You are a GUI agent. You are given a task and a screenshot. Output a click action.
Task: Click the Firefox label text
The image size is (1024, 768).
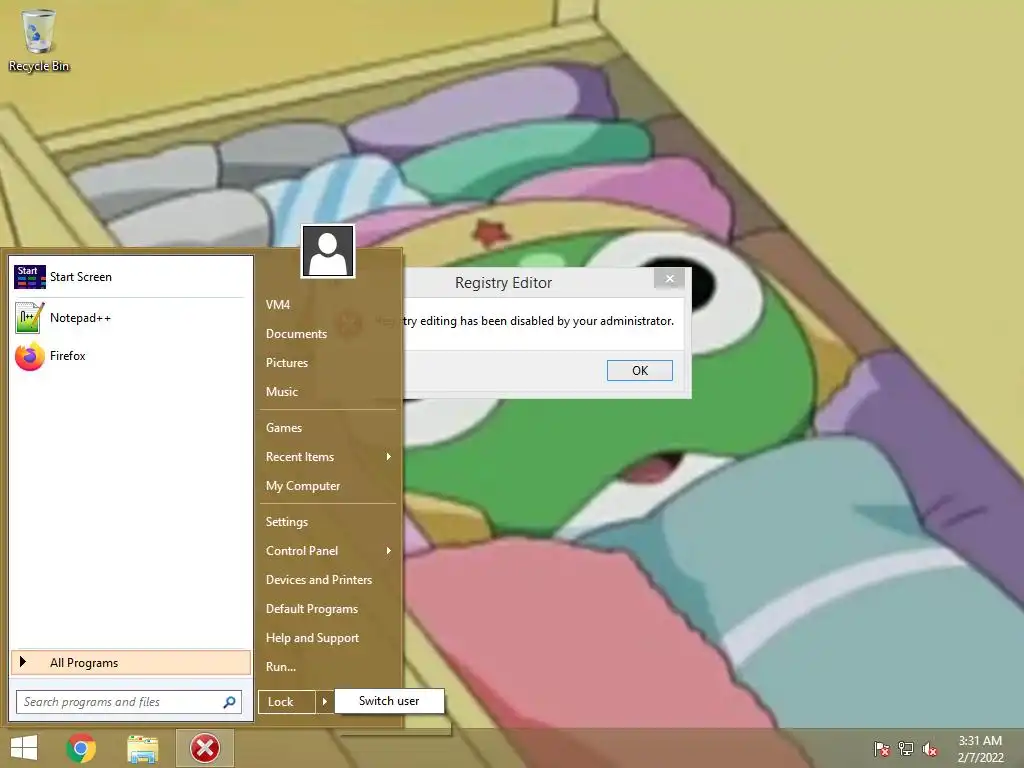68,356
